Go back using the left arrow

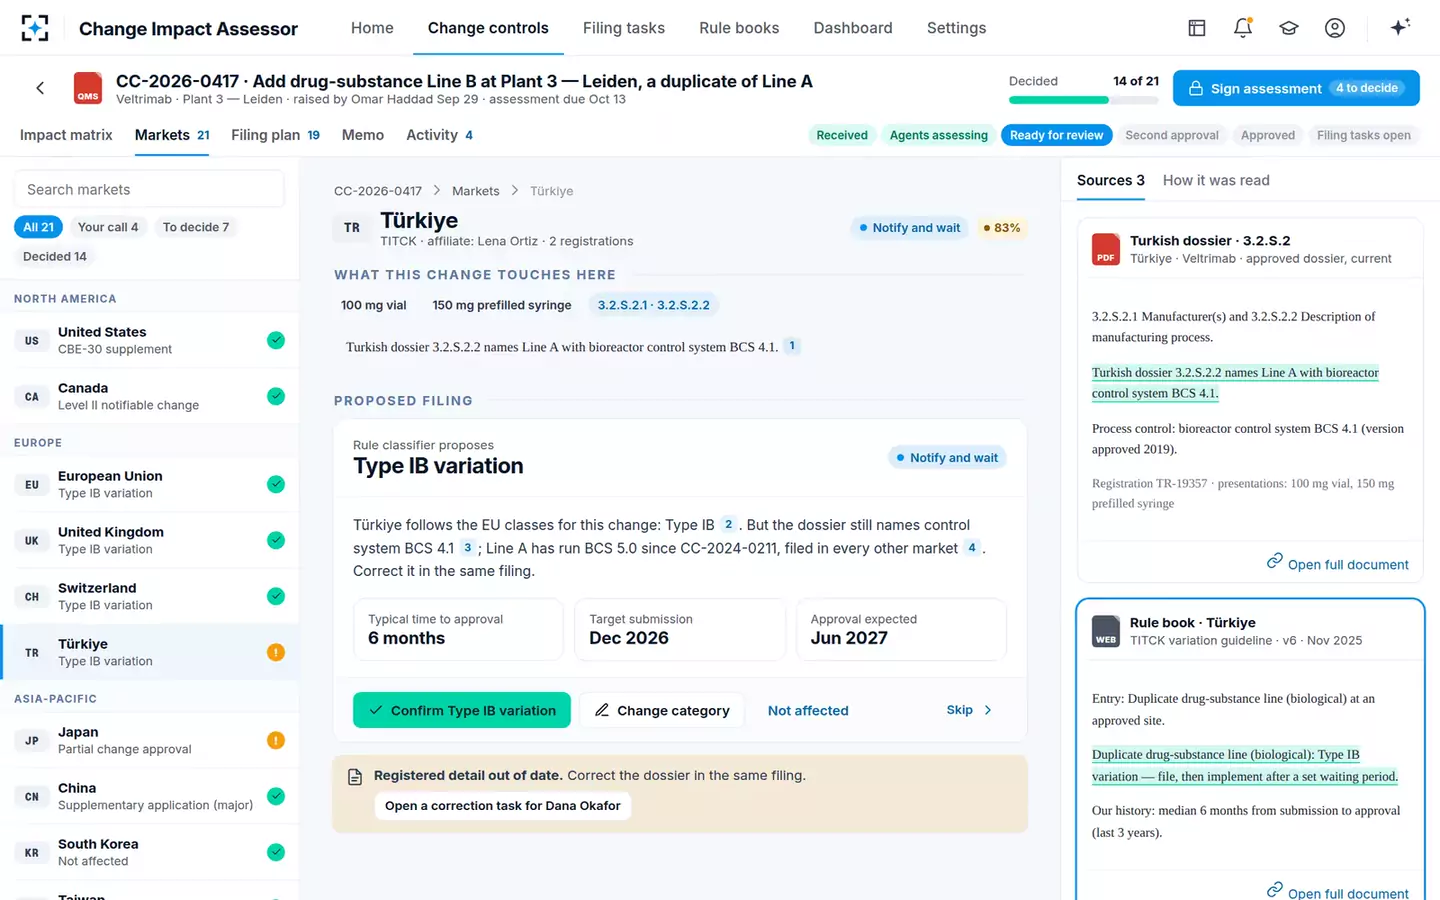click(x=40, y=88)
